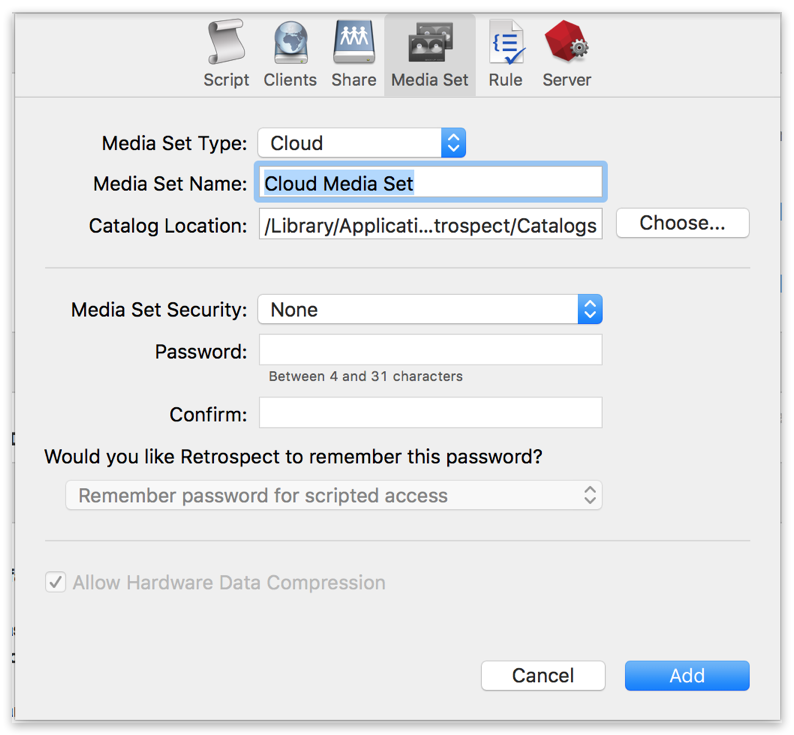The width and height of the screenshot is (794, 735).
Task: Click the Confirm password field
Action: (x=431, y=413)
